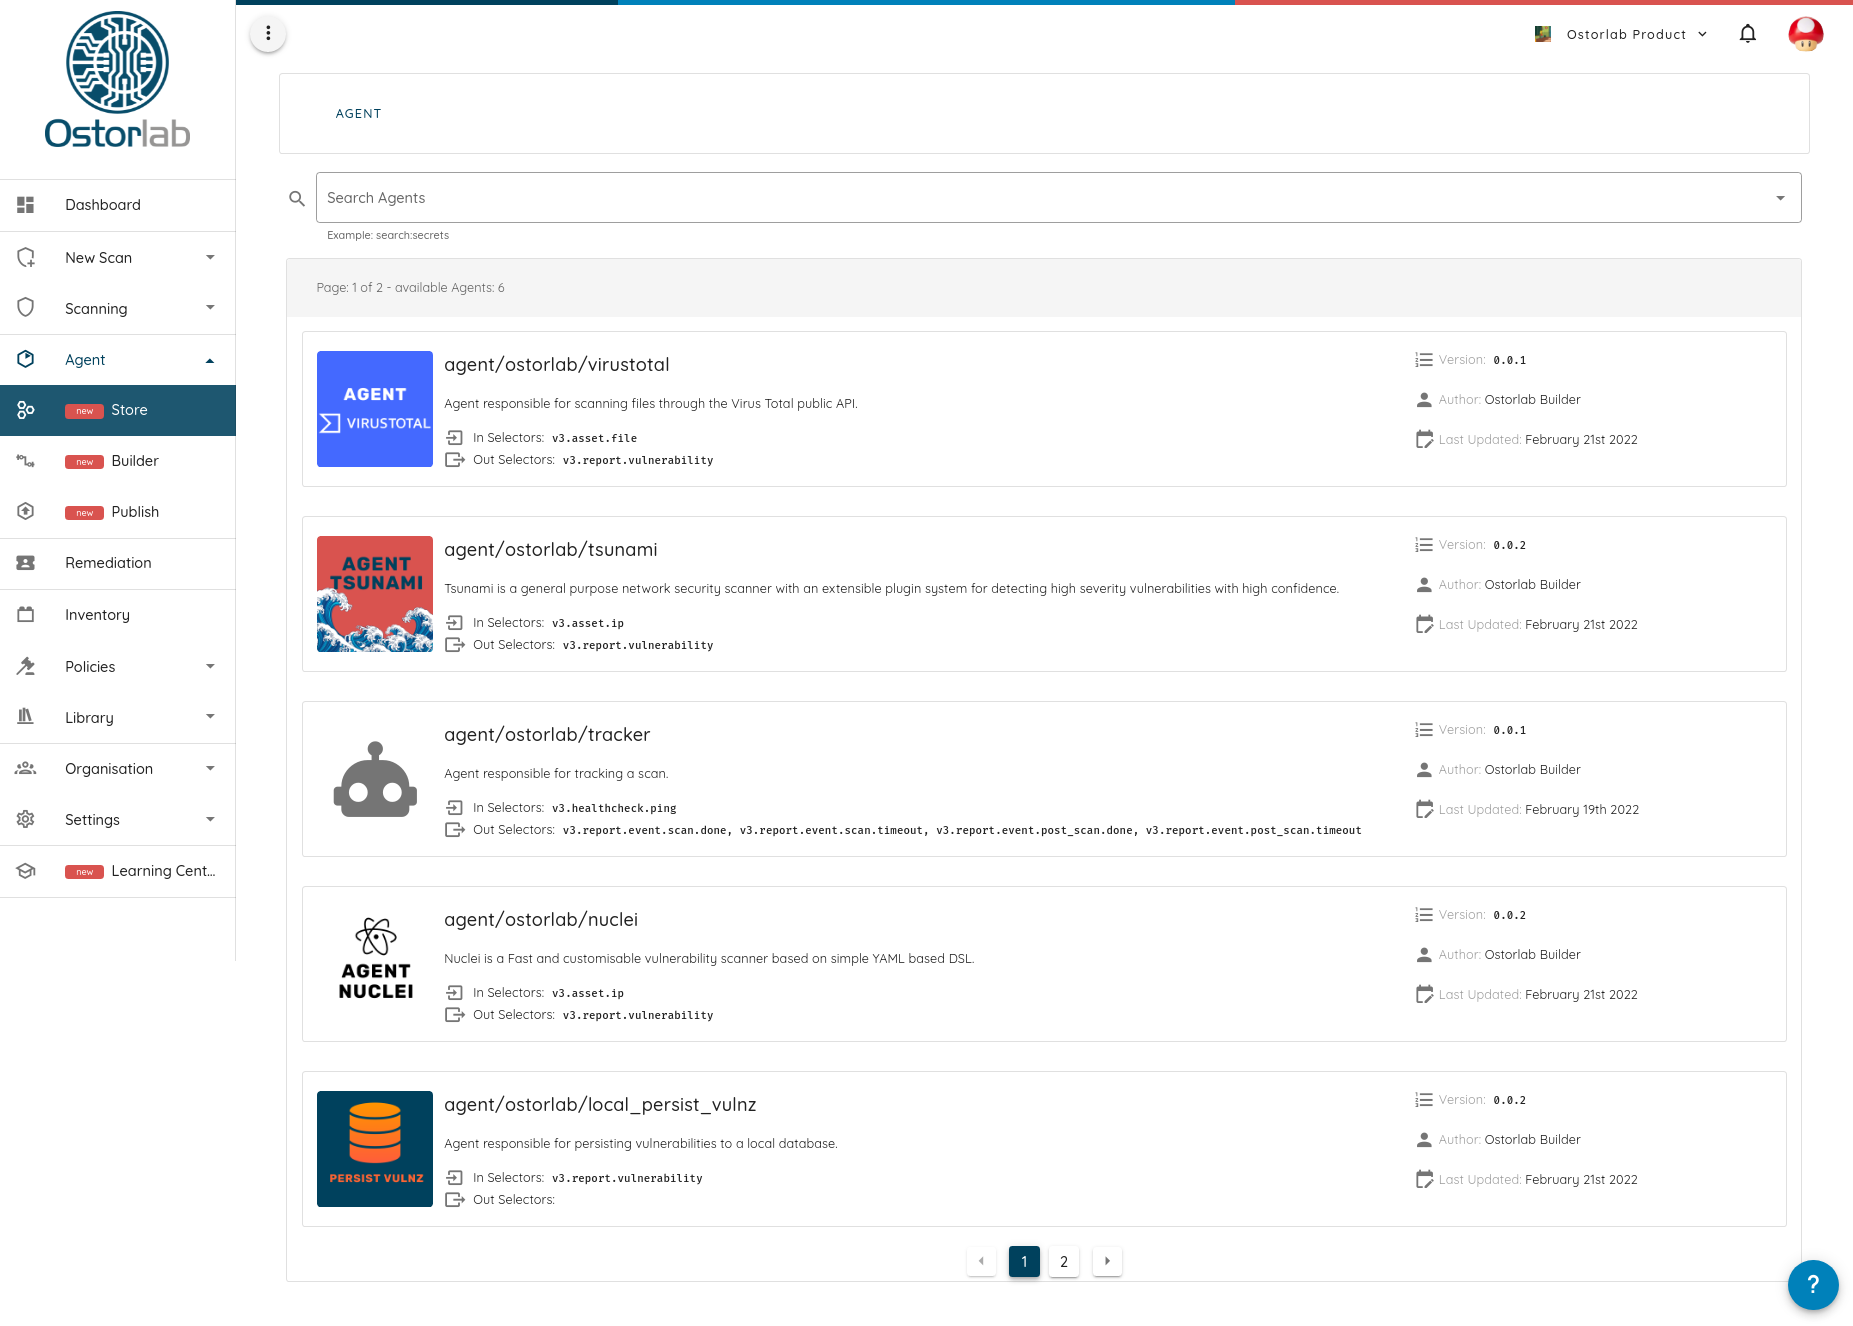
Task: Expand the New Scan menu arrow
Action: pos(210,257)
